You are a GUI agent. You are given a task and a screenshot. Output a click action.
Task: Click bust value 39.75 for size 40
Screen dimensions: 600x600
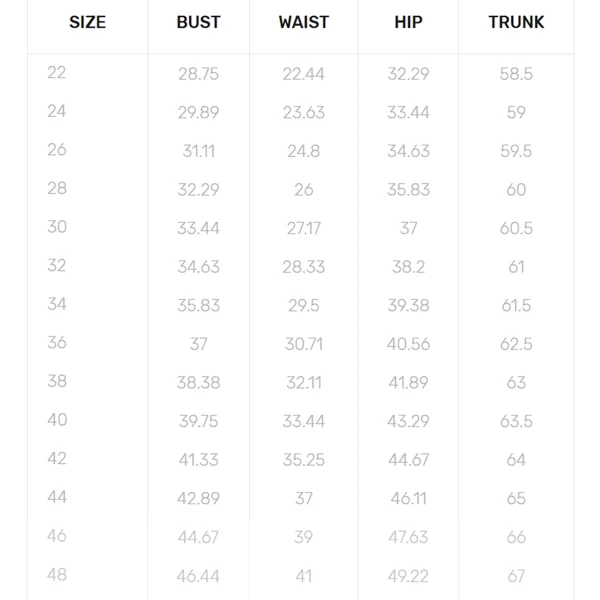click(x=198, y=421)
